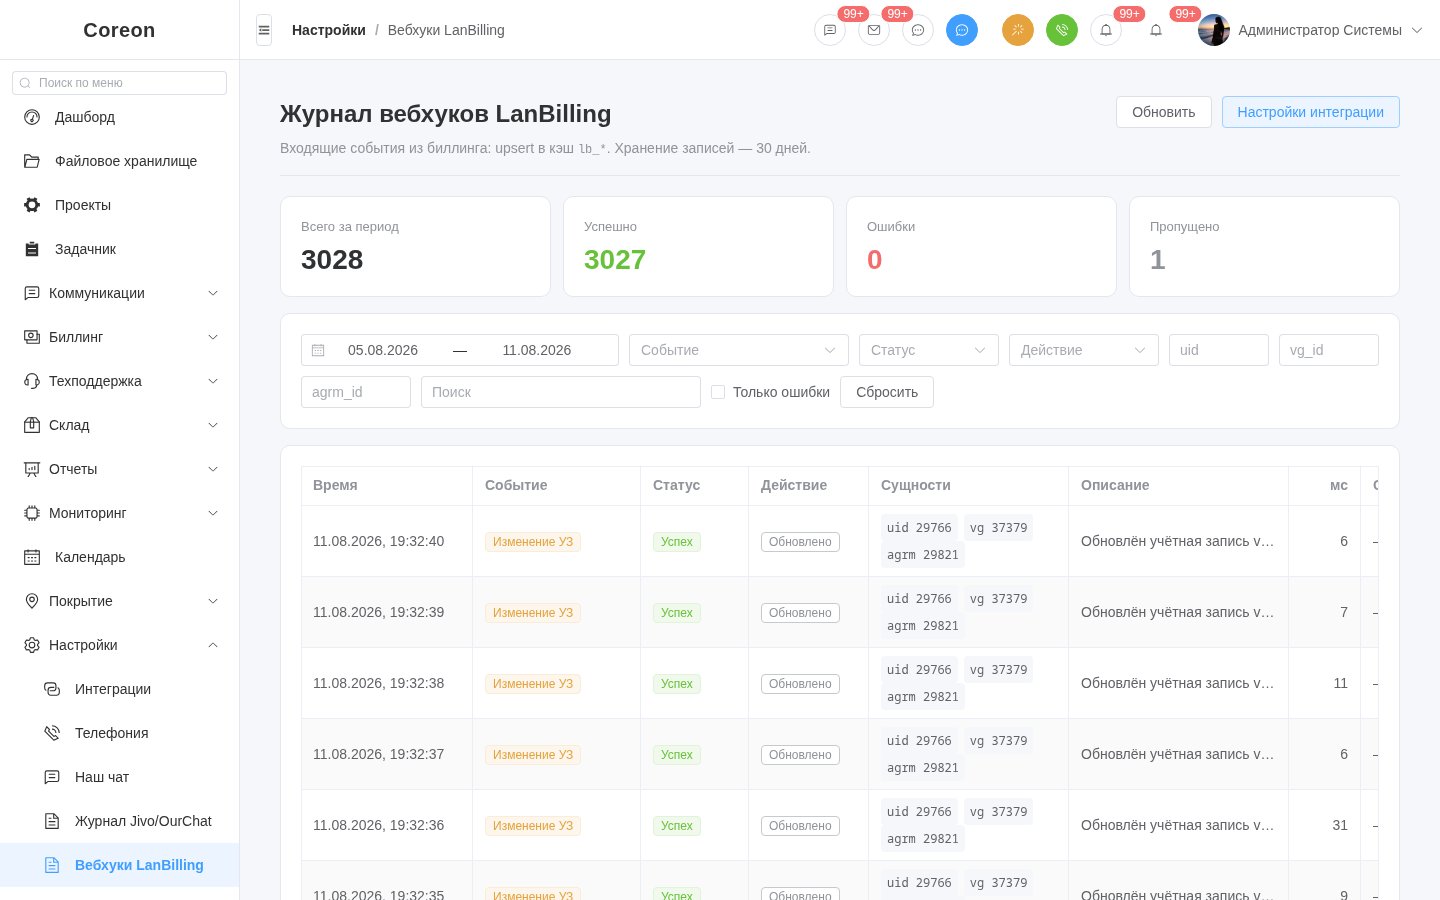Enable the Только ошибки checkbox
The image size is (1440, 900).
coord(718,392)
